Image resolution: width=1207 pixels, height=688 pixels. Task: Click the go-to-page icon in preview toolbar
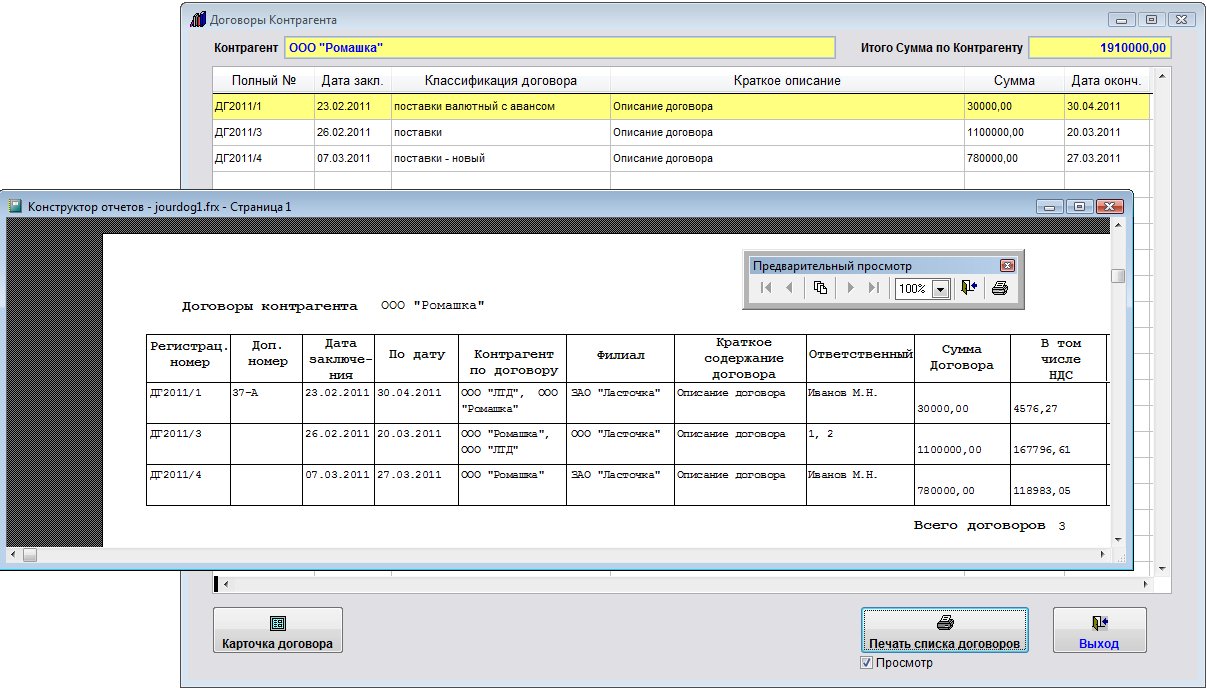point(820,288)
